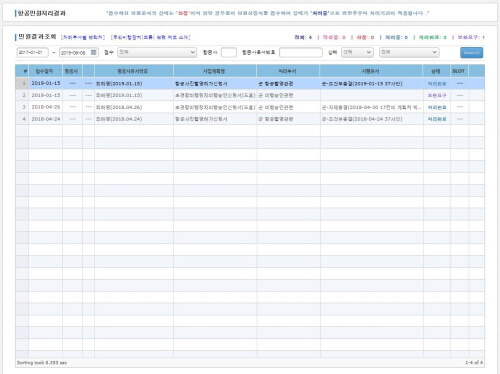This screenshot has height=374, width=500.
Task: Click row 3 처리부서 cell
Action: 288,107
